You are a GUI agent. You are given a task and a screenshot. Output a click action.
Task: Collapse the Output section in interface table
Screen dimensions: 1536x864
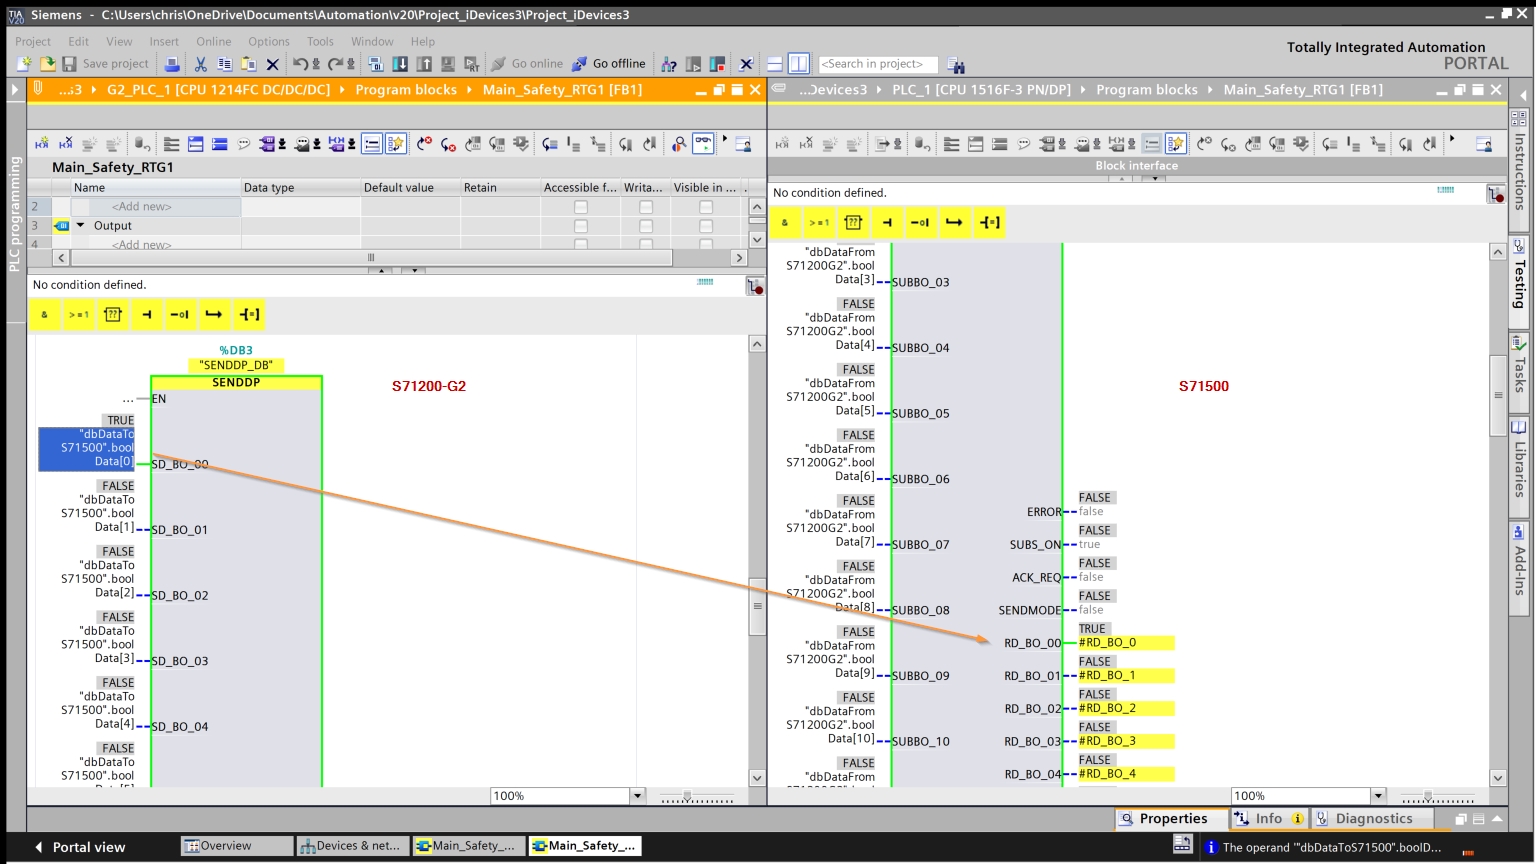[81, 226]
